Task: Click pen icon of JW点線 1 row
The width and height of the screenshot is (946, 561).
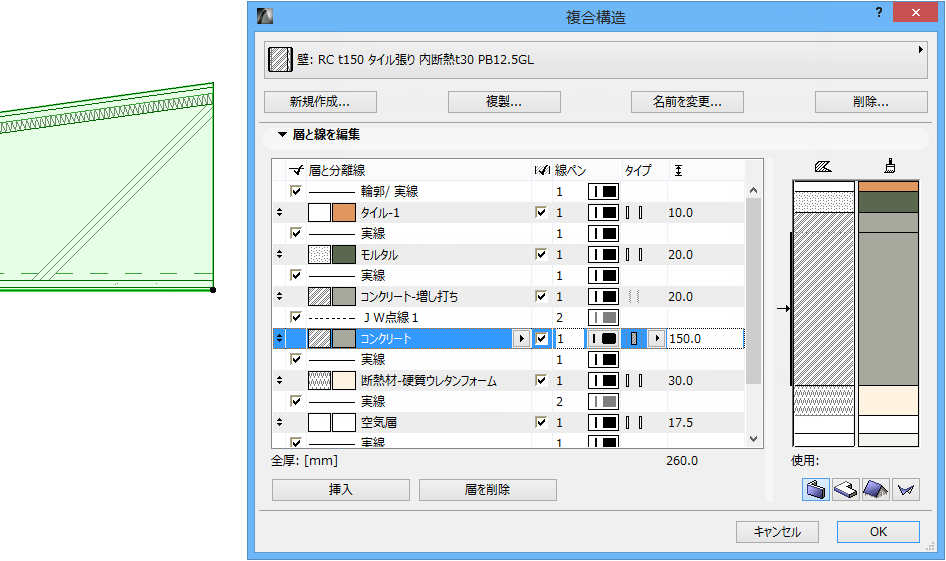Action: [x=603, y=317]
